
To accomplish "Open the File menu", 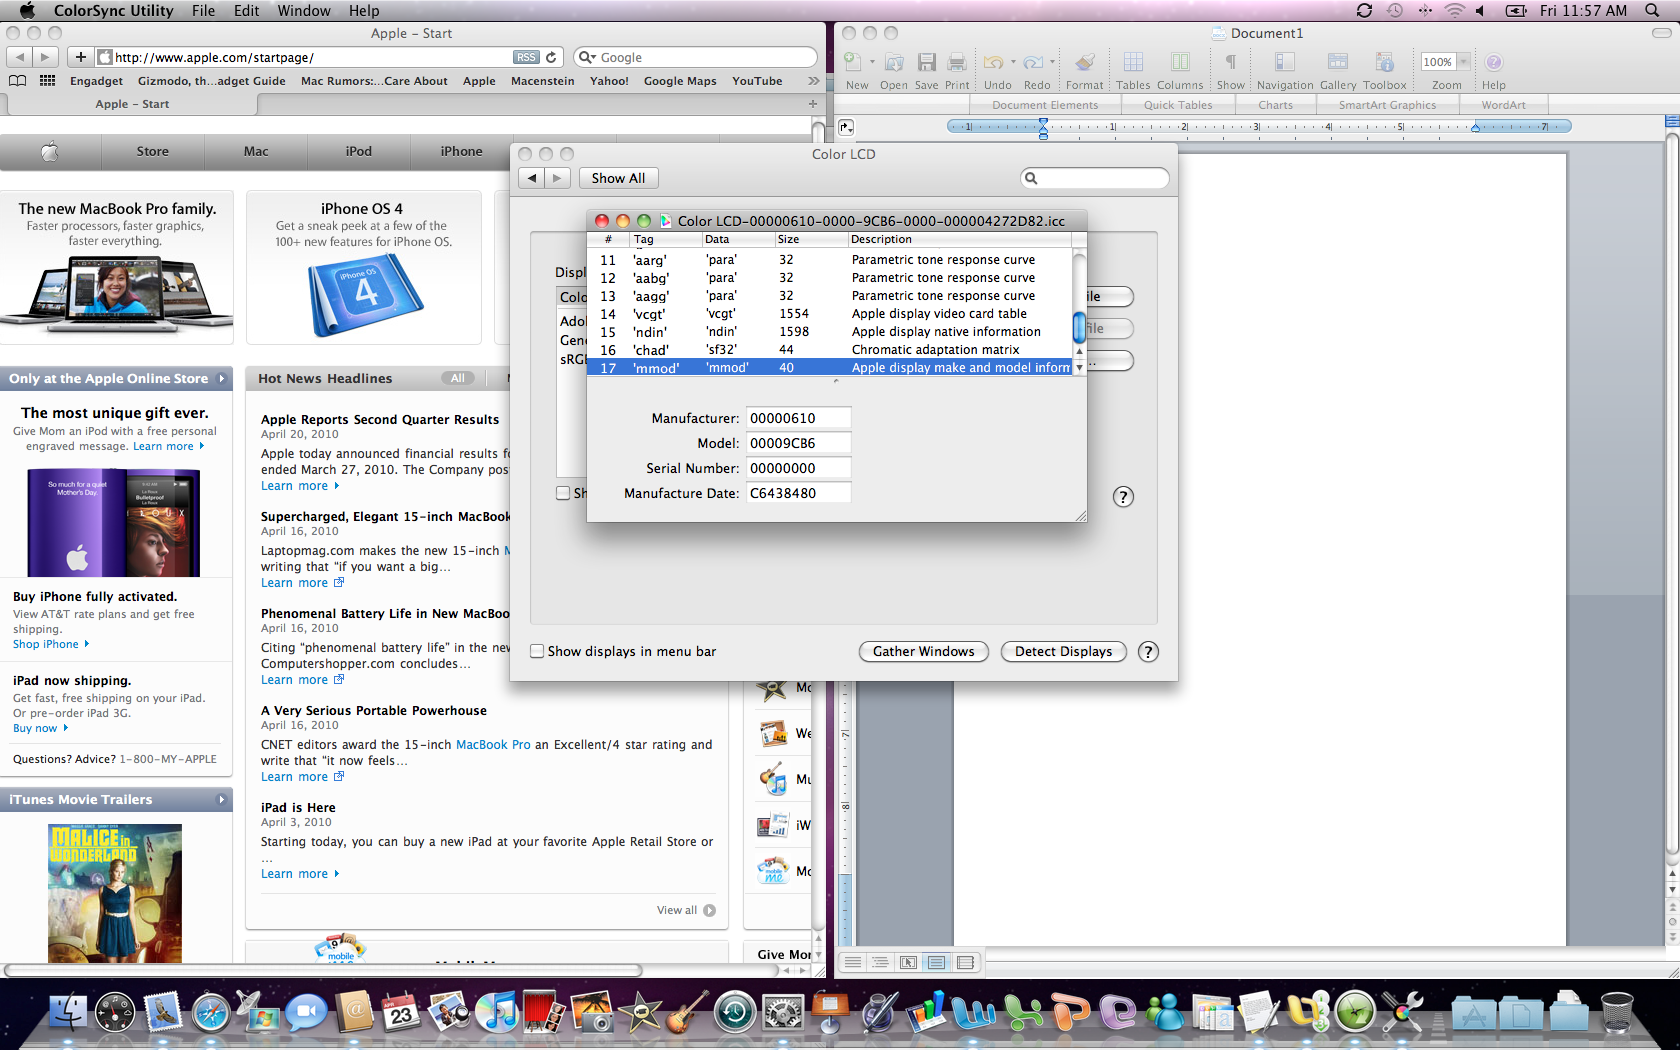I will [x=203, y=10].
